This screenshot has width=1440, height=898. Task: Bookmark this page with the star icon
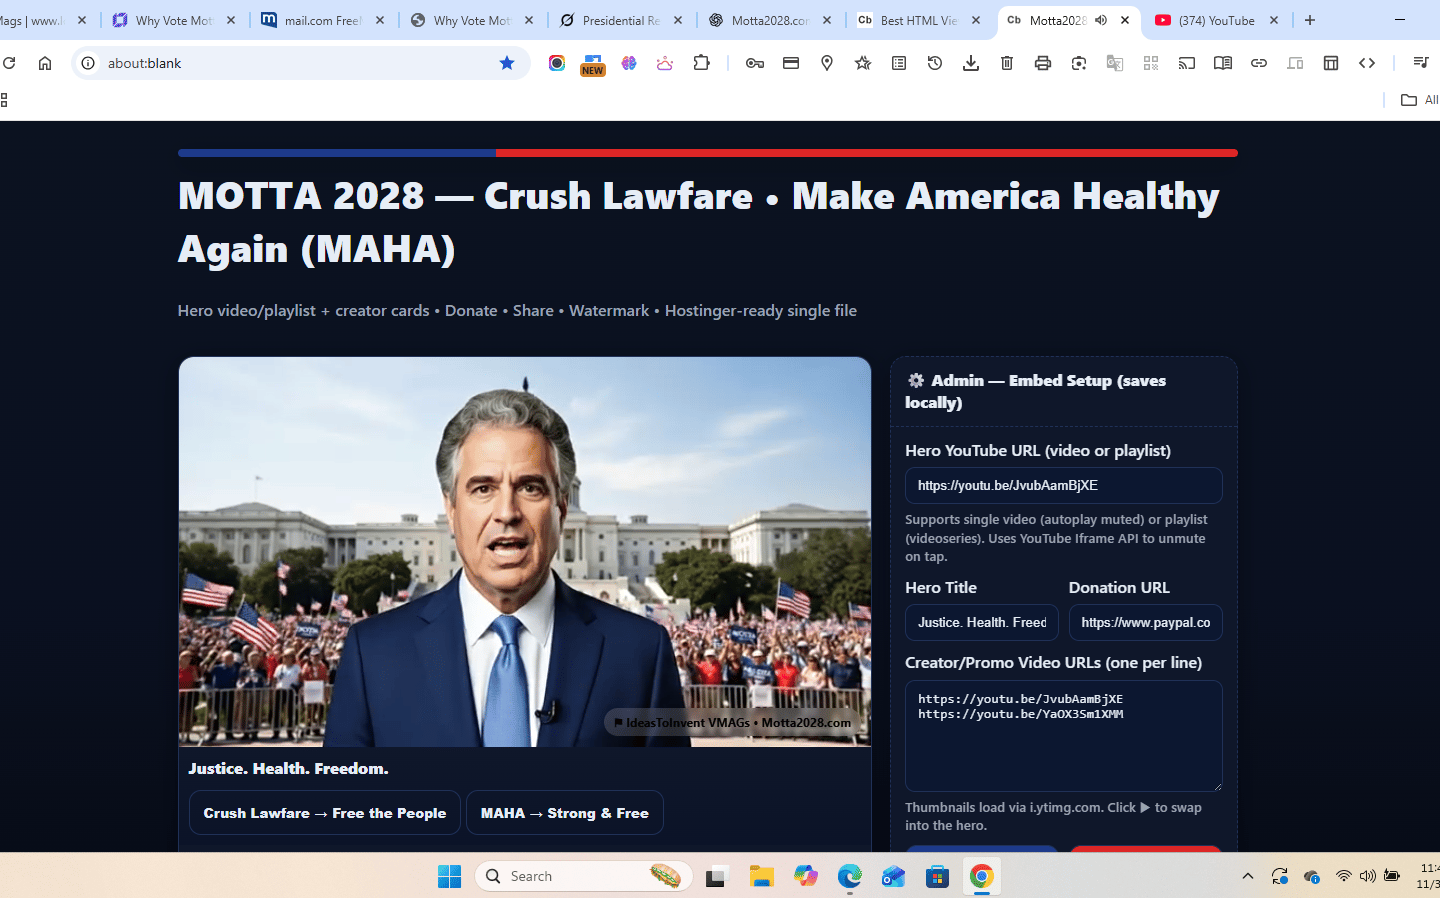[x=507, y=63]
